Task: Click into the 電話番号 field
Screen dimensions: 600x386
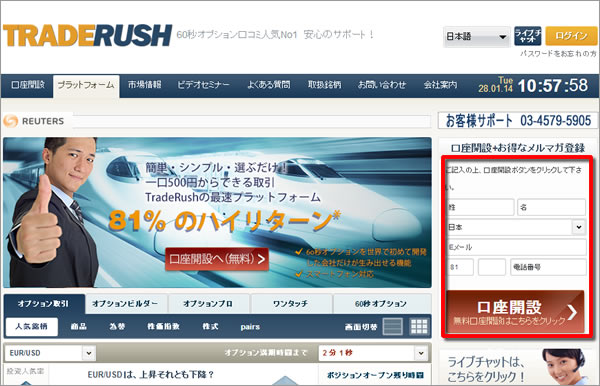Action: pyautogui.click(x=548, y=267)
